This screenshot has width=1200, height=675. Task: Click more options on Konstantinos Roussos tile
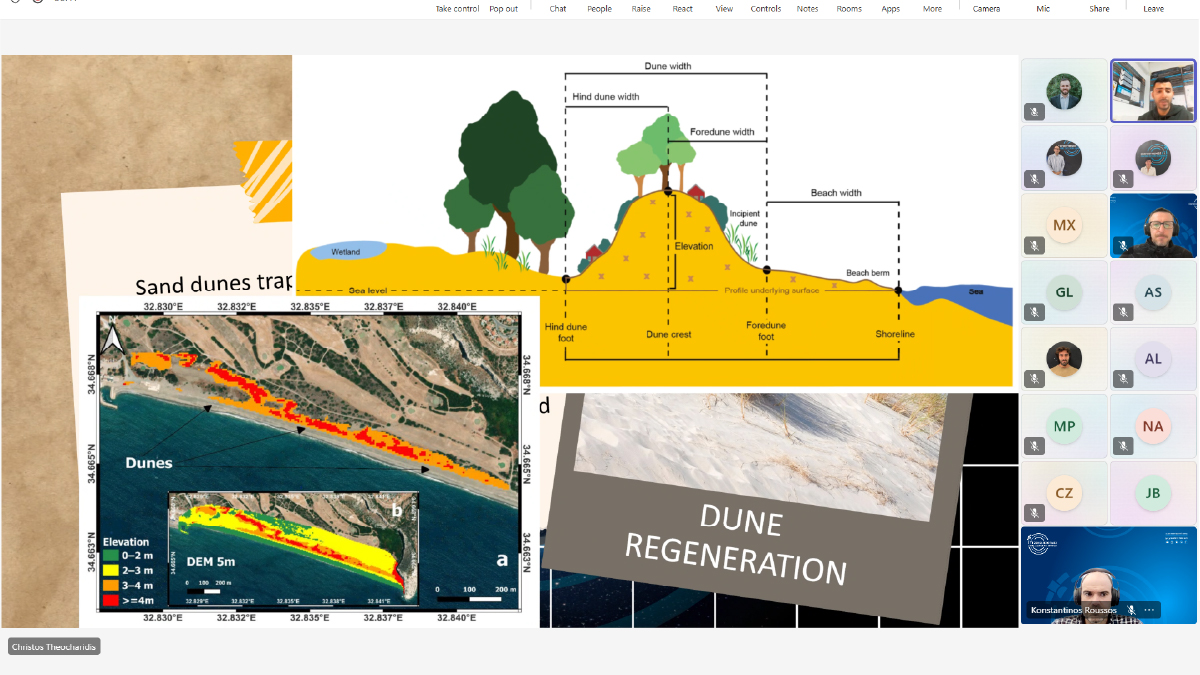(x=1150, y=610)
